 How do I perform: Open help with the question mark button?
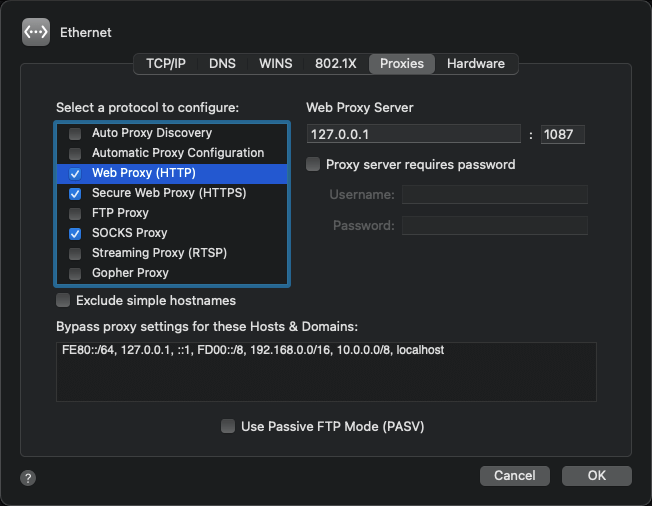28,478
